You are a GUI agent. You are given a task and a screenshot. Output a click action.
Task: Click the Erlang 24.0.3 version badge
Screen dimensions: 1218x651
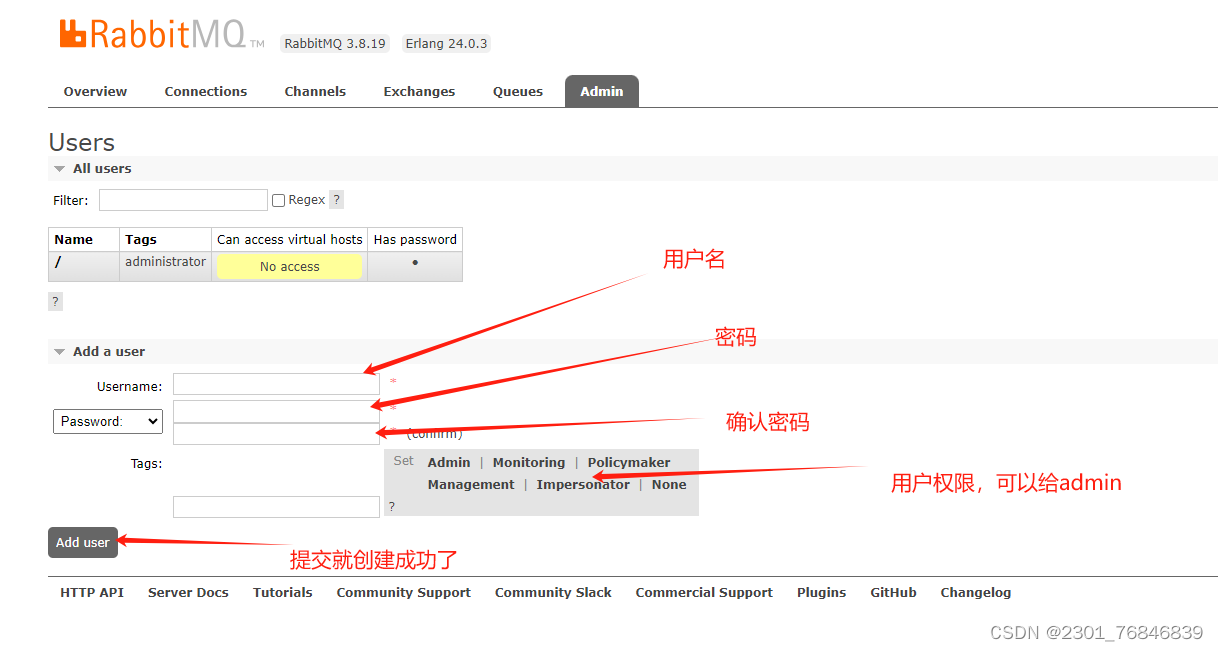tap(446, 43)
